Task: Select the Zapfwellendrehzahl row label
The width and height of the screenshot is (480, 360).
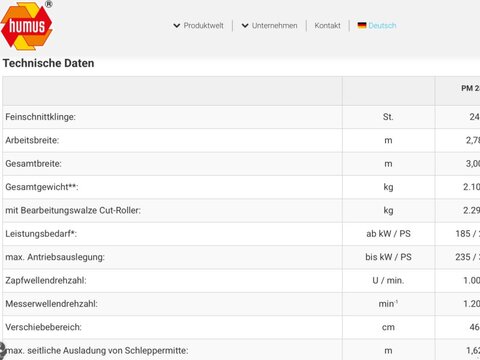Action: click(x=46, y=280)
